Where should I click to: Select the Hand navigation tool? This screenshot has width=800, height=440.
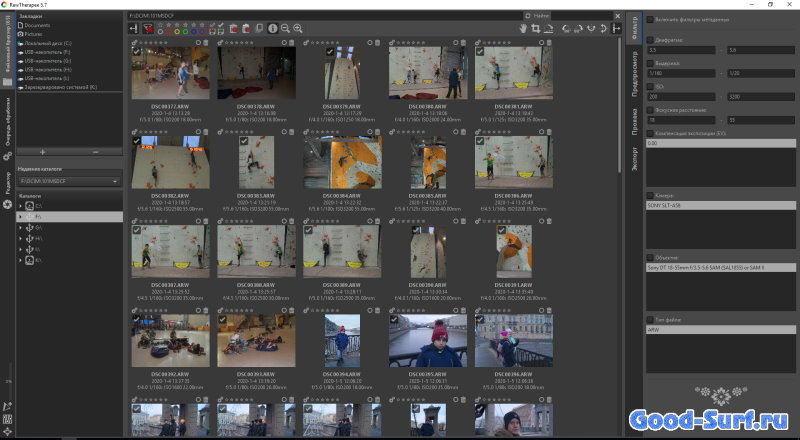[523, 29]
